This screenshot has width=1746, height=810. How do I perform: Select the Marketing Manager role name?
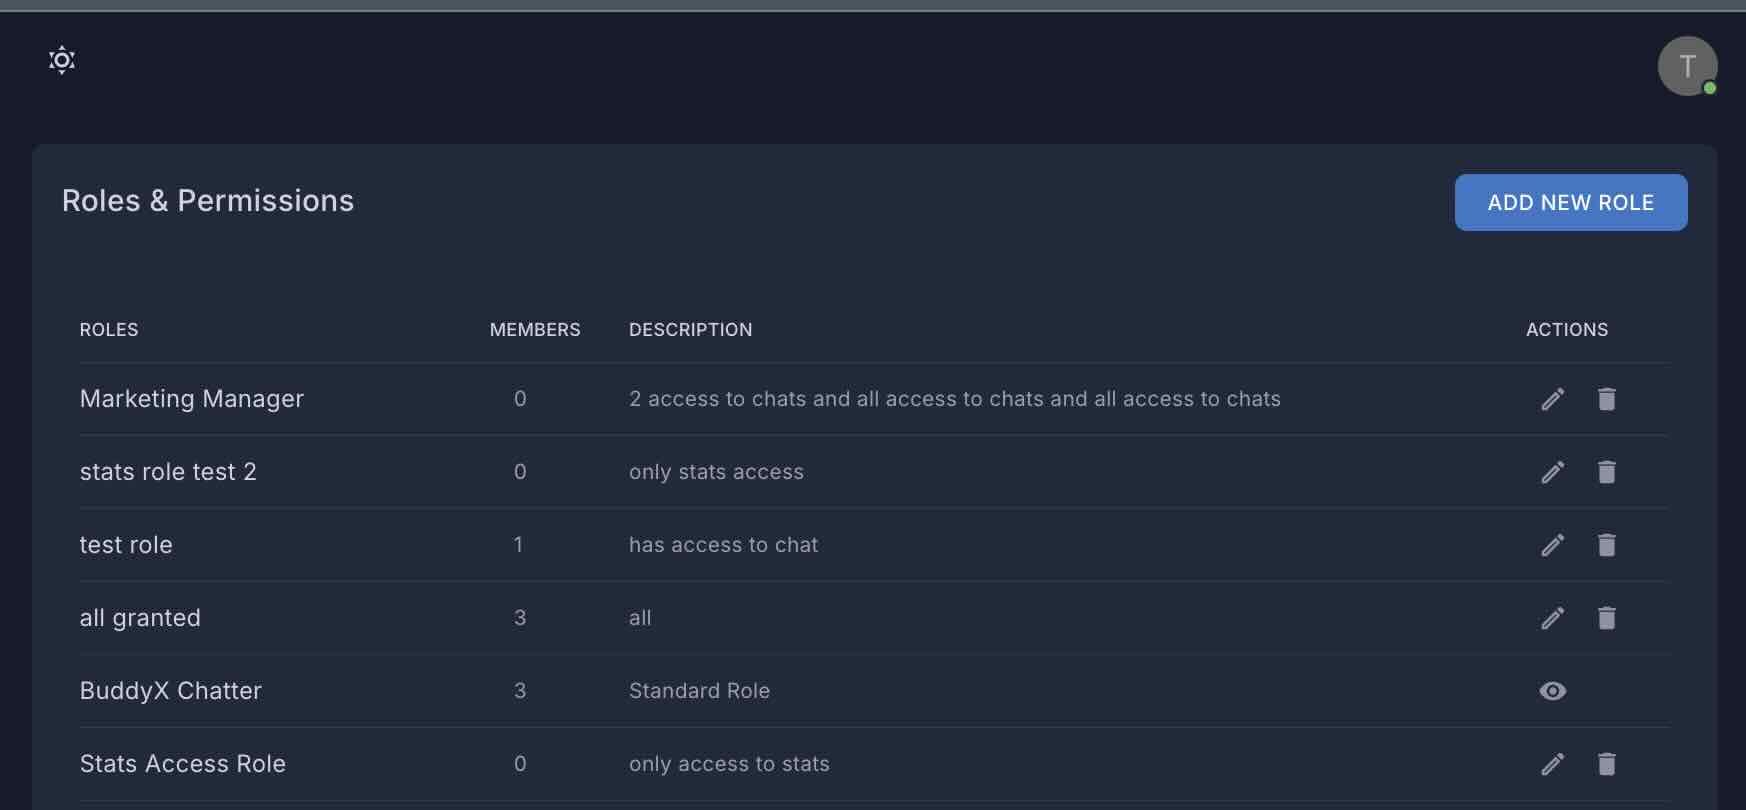click(192, 399)
